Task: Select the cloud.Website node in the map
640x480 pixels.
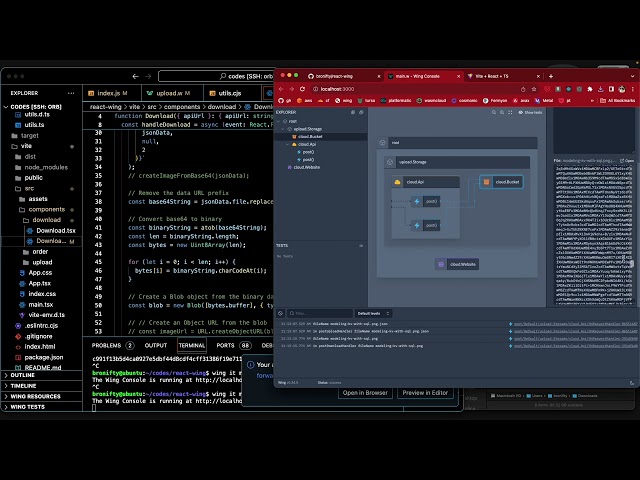Action: (456, 263)
